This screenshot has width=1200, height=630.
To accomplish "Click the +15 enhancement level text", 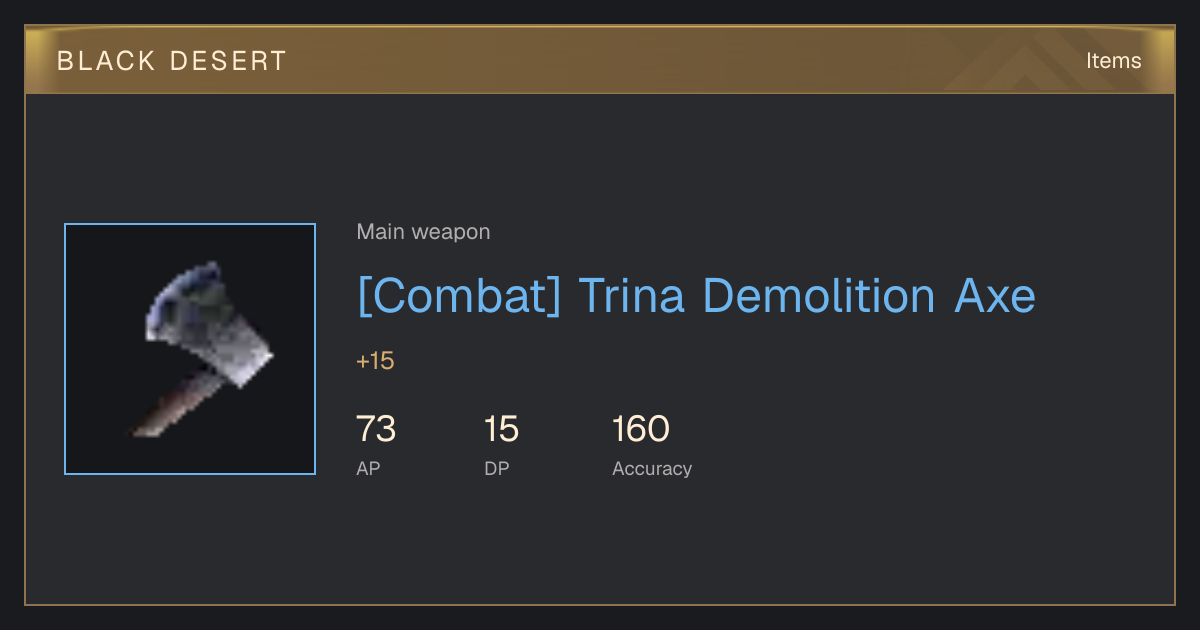I will tap(375, 361).
